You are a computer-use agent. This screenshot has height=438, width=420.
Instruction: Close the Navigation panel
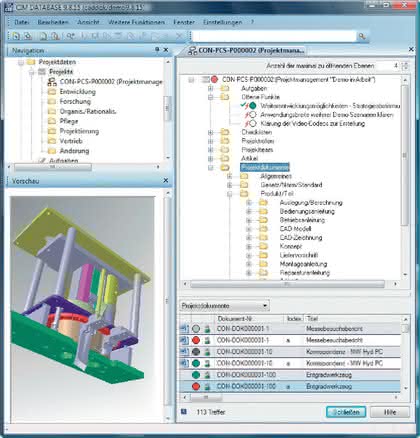pos(166,50)
